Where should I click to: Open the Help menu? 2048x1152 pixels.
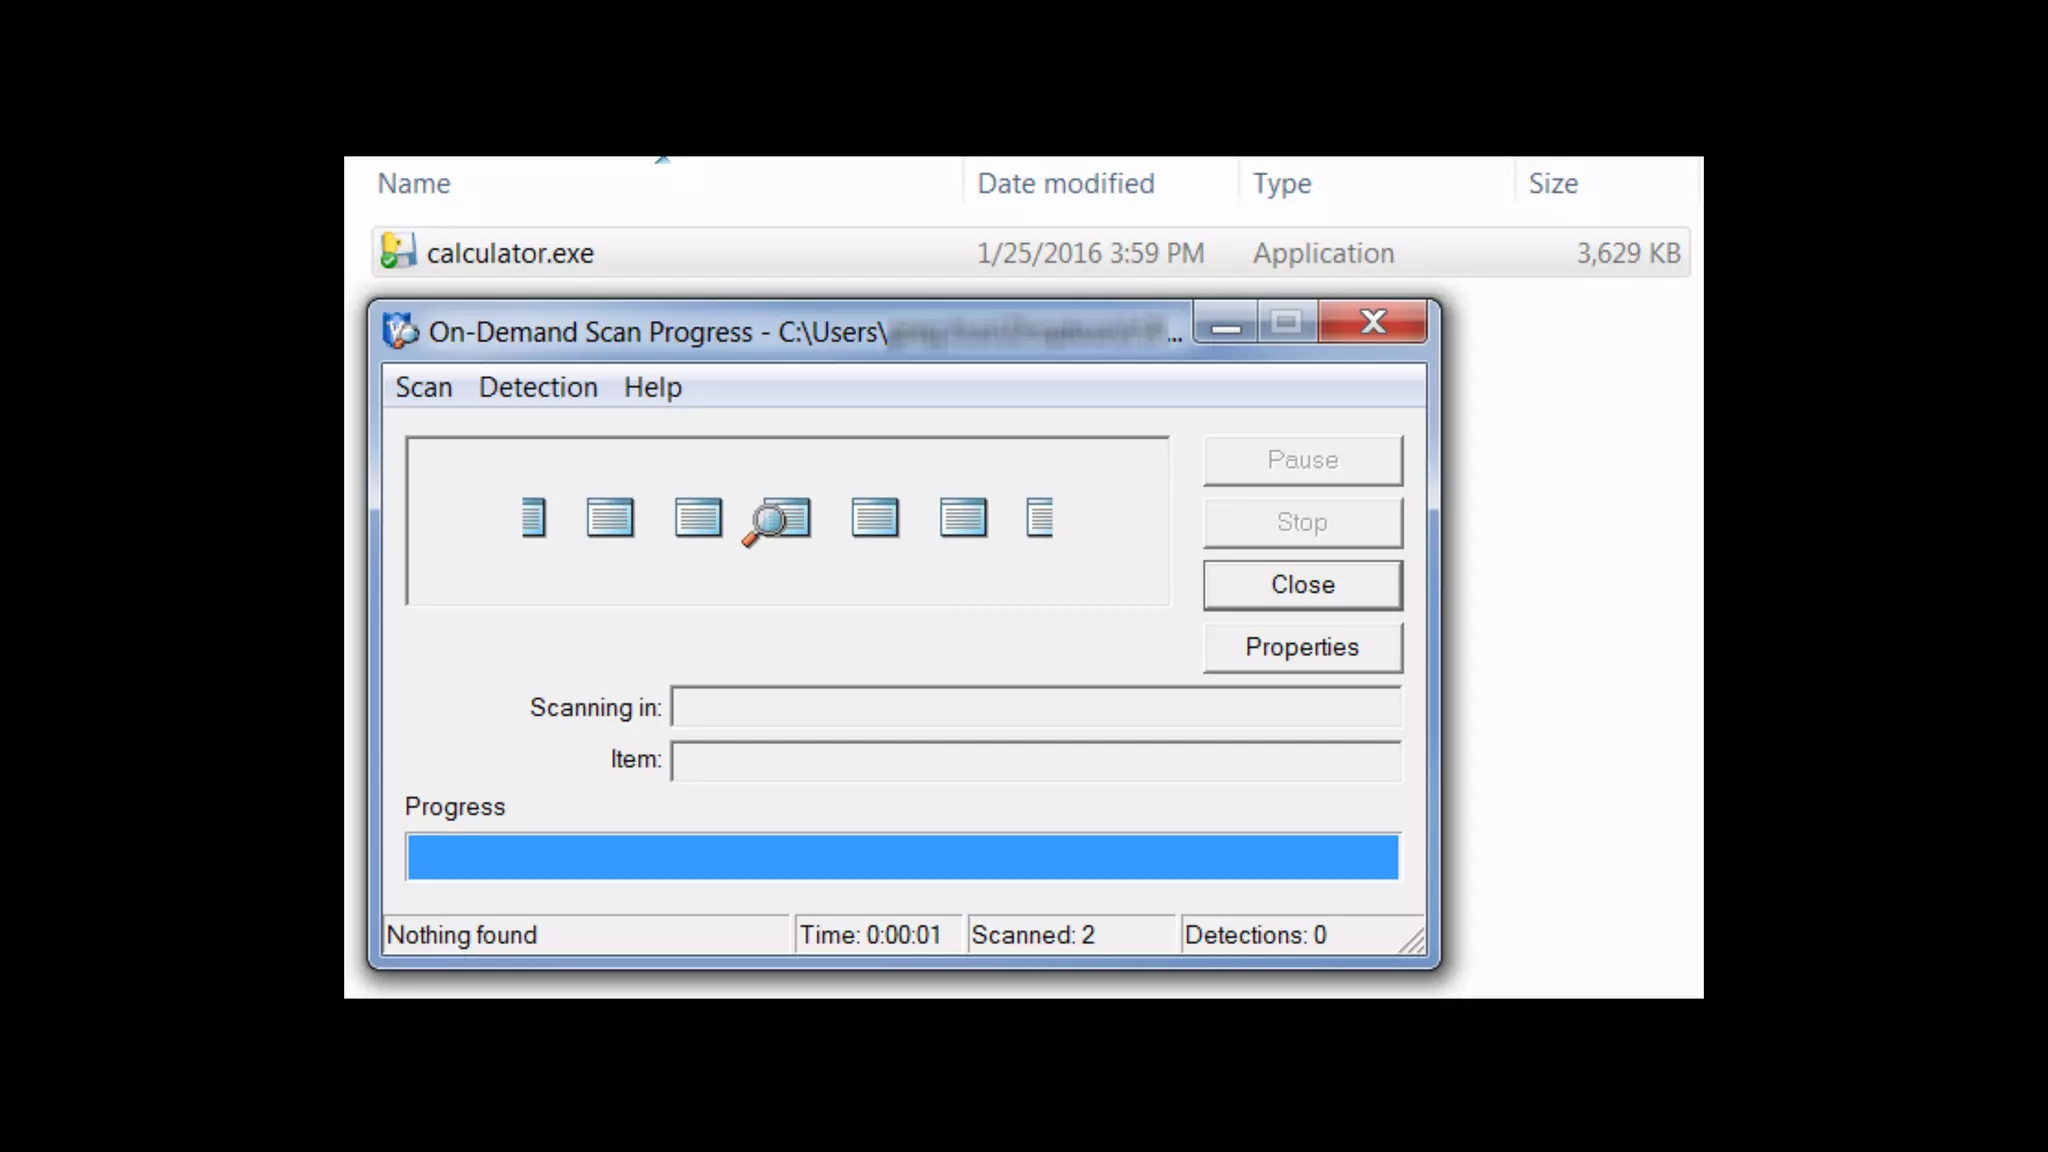(x=652, y=387)
